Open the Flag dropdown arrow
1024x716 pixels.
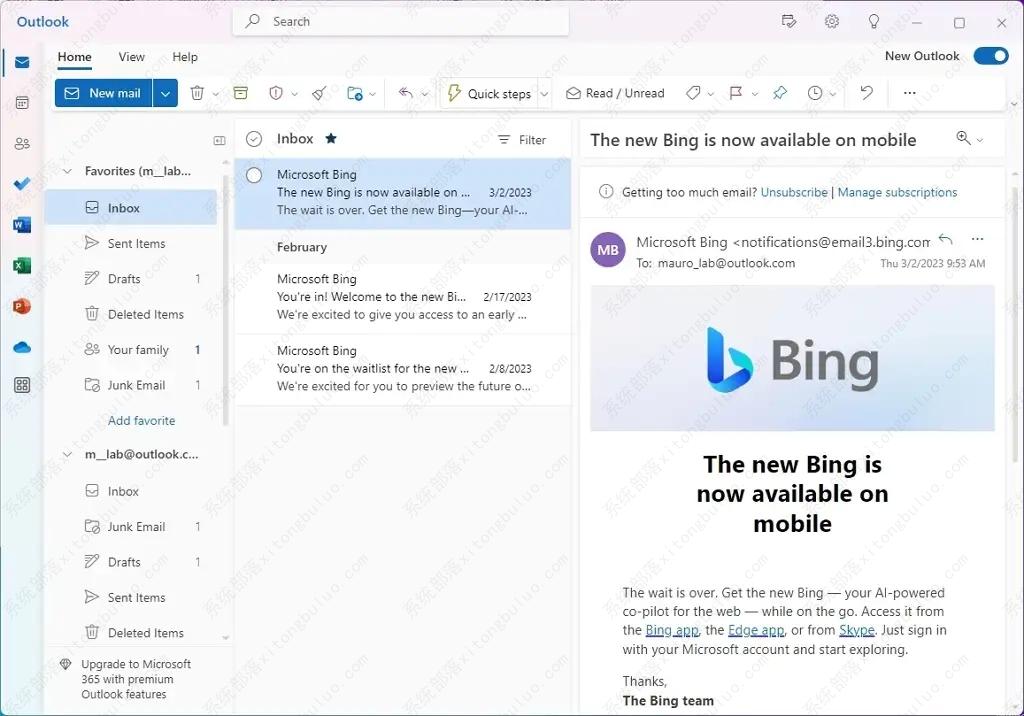(754, 94)
